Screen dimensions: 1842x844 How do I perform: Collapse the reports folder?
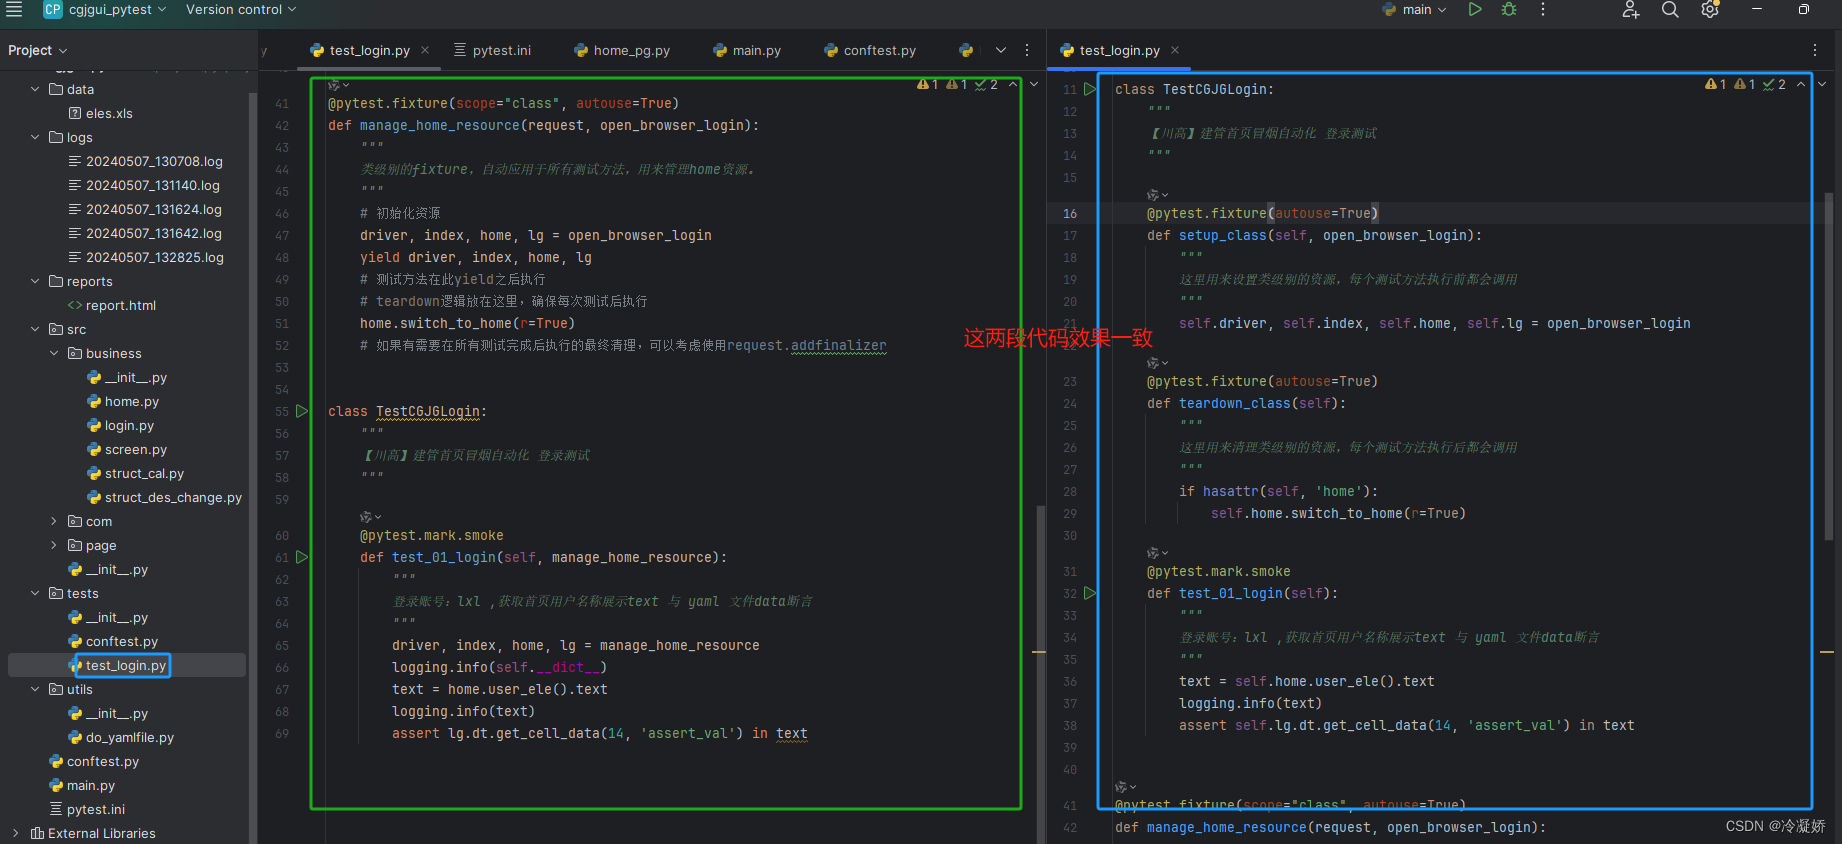35,281
